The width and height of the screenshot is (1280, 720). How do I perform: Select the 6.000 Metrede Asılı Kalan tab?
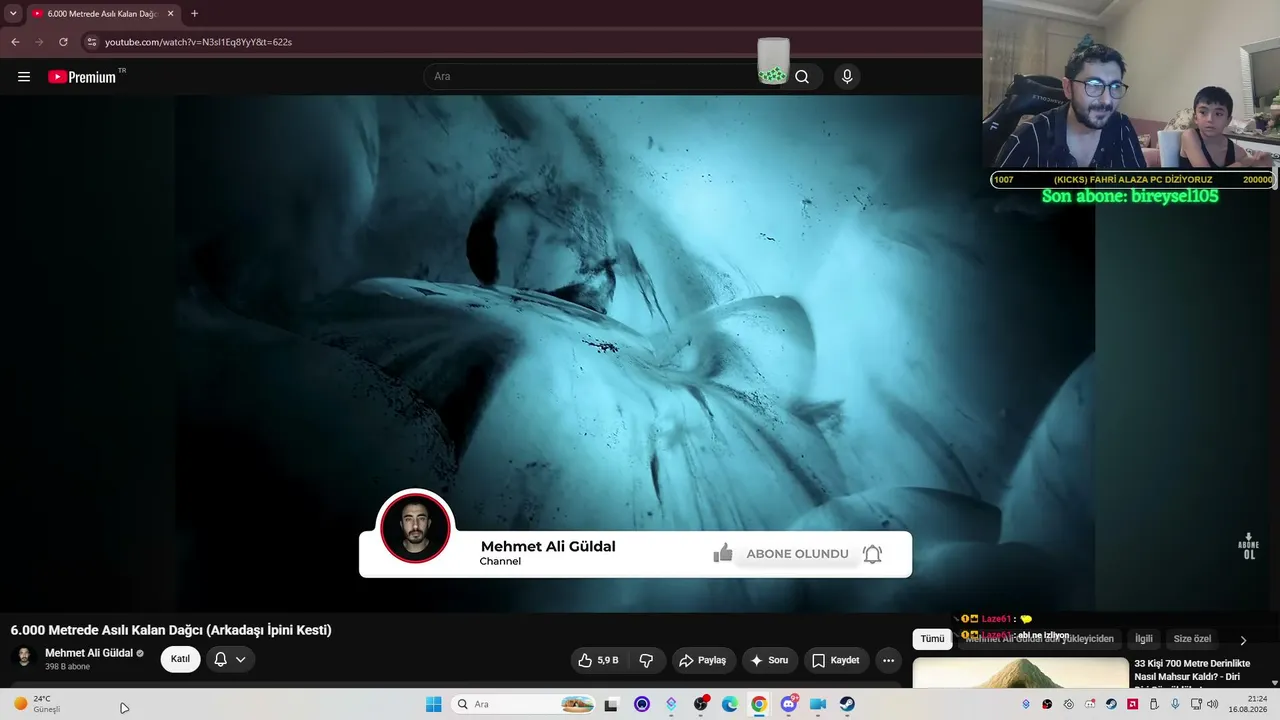click(103, 14)
